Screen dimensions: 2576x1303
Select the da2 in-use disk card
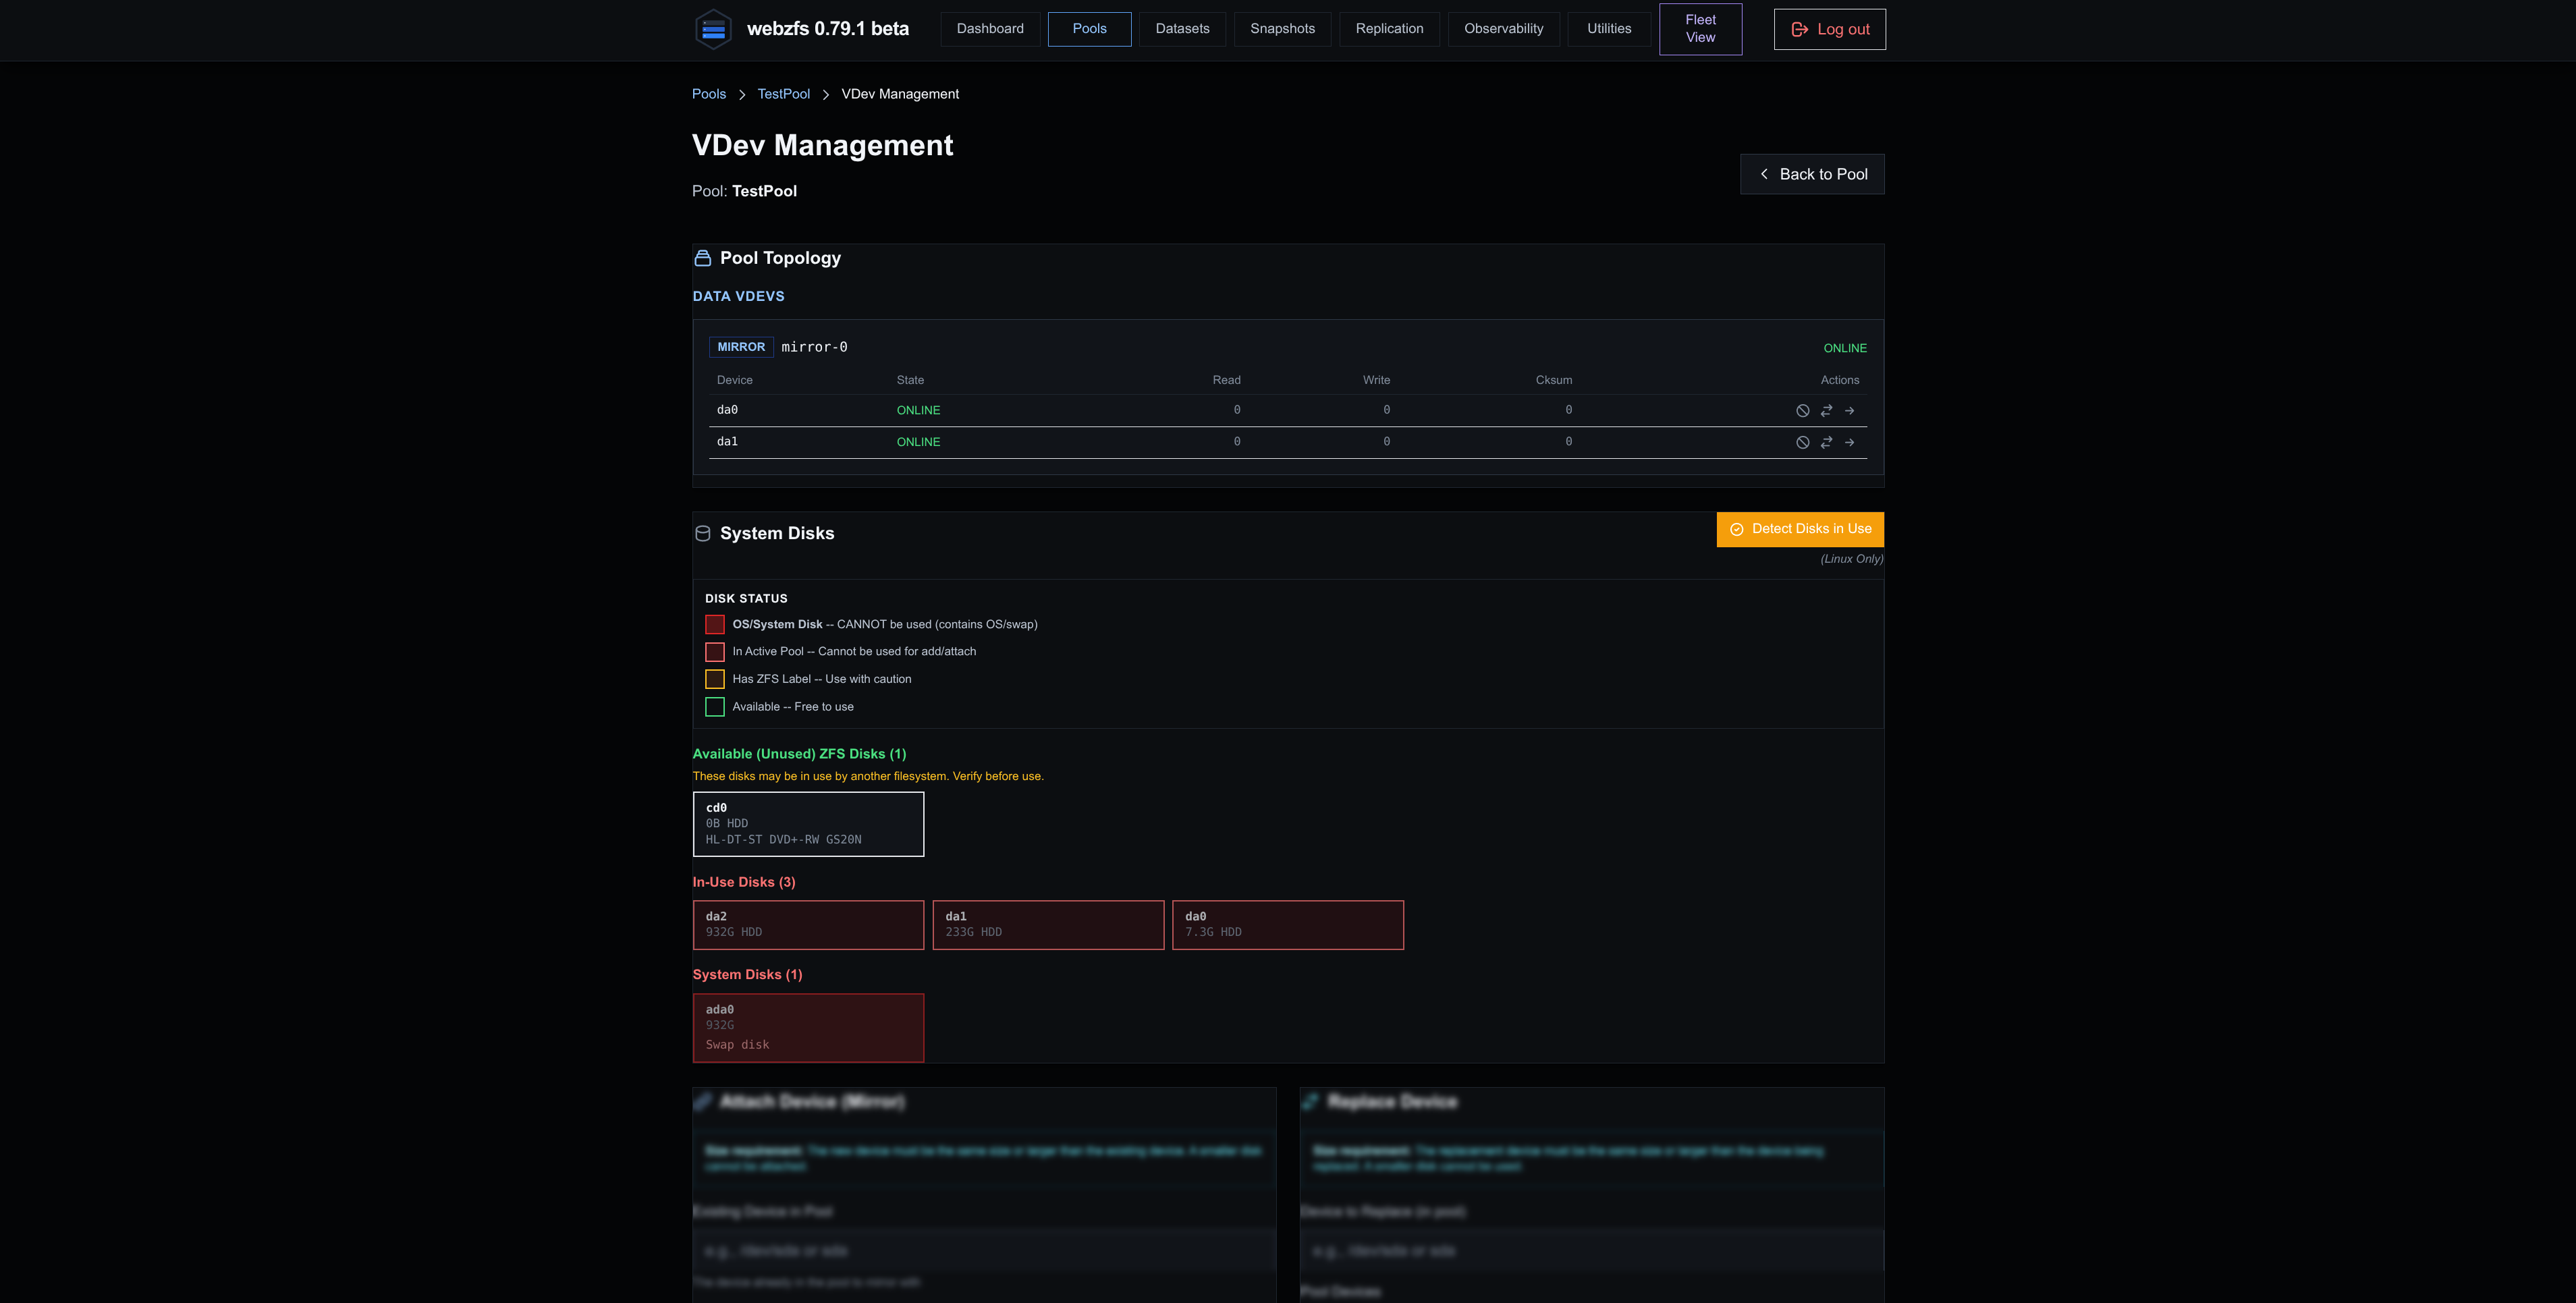click(808, 925)
